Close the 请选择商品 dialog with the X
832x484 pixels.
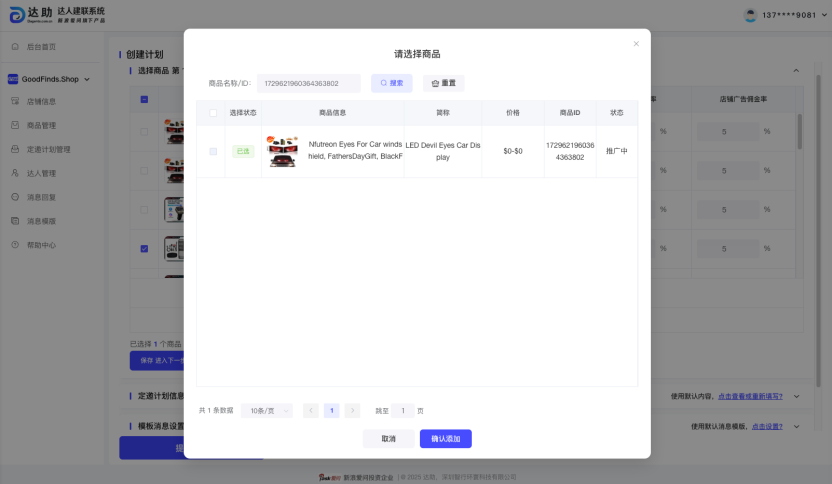pyautogui.click(x=636, y=44)
